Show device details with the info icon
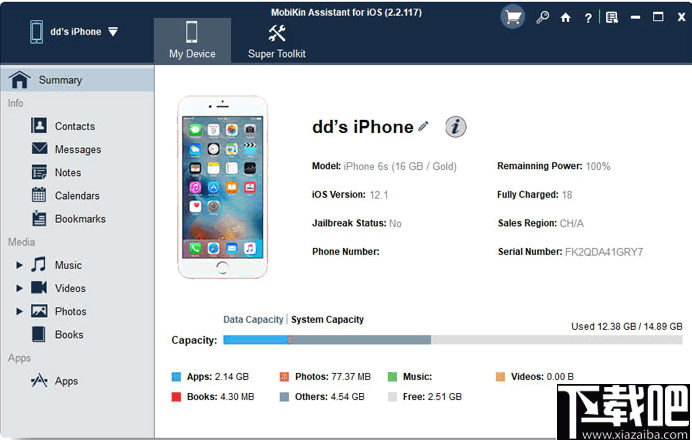 (455, 127)
